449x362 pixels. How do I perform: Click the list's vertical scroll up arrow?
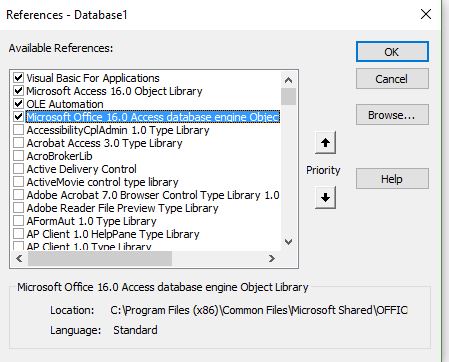pos(289,80)
